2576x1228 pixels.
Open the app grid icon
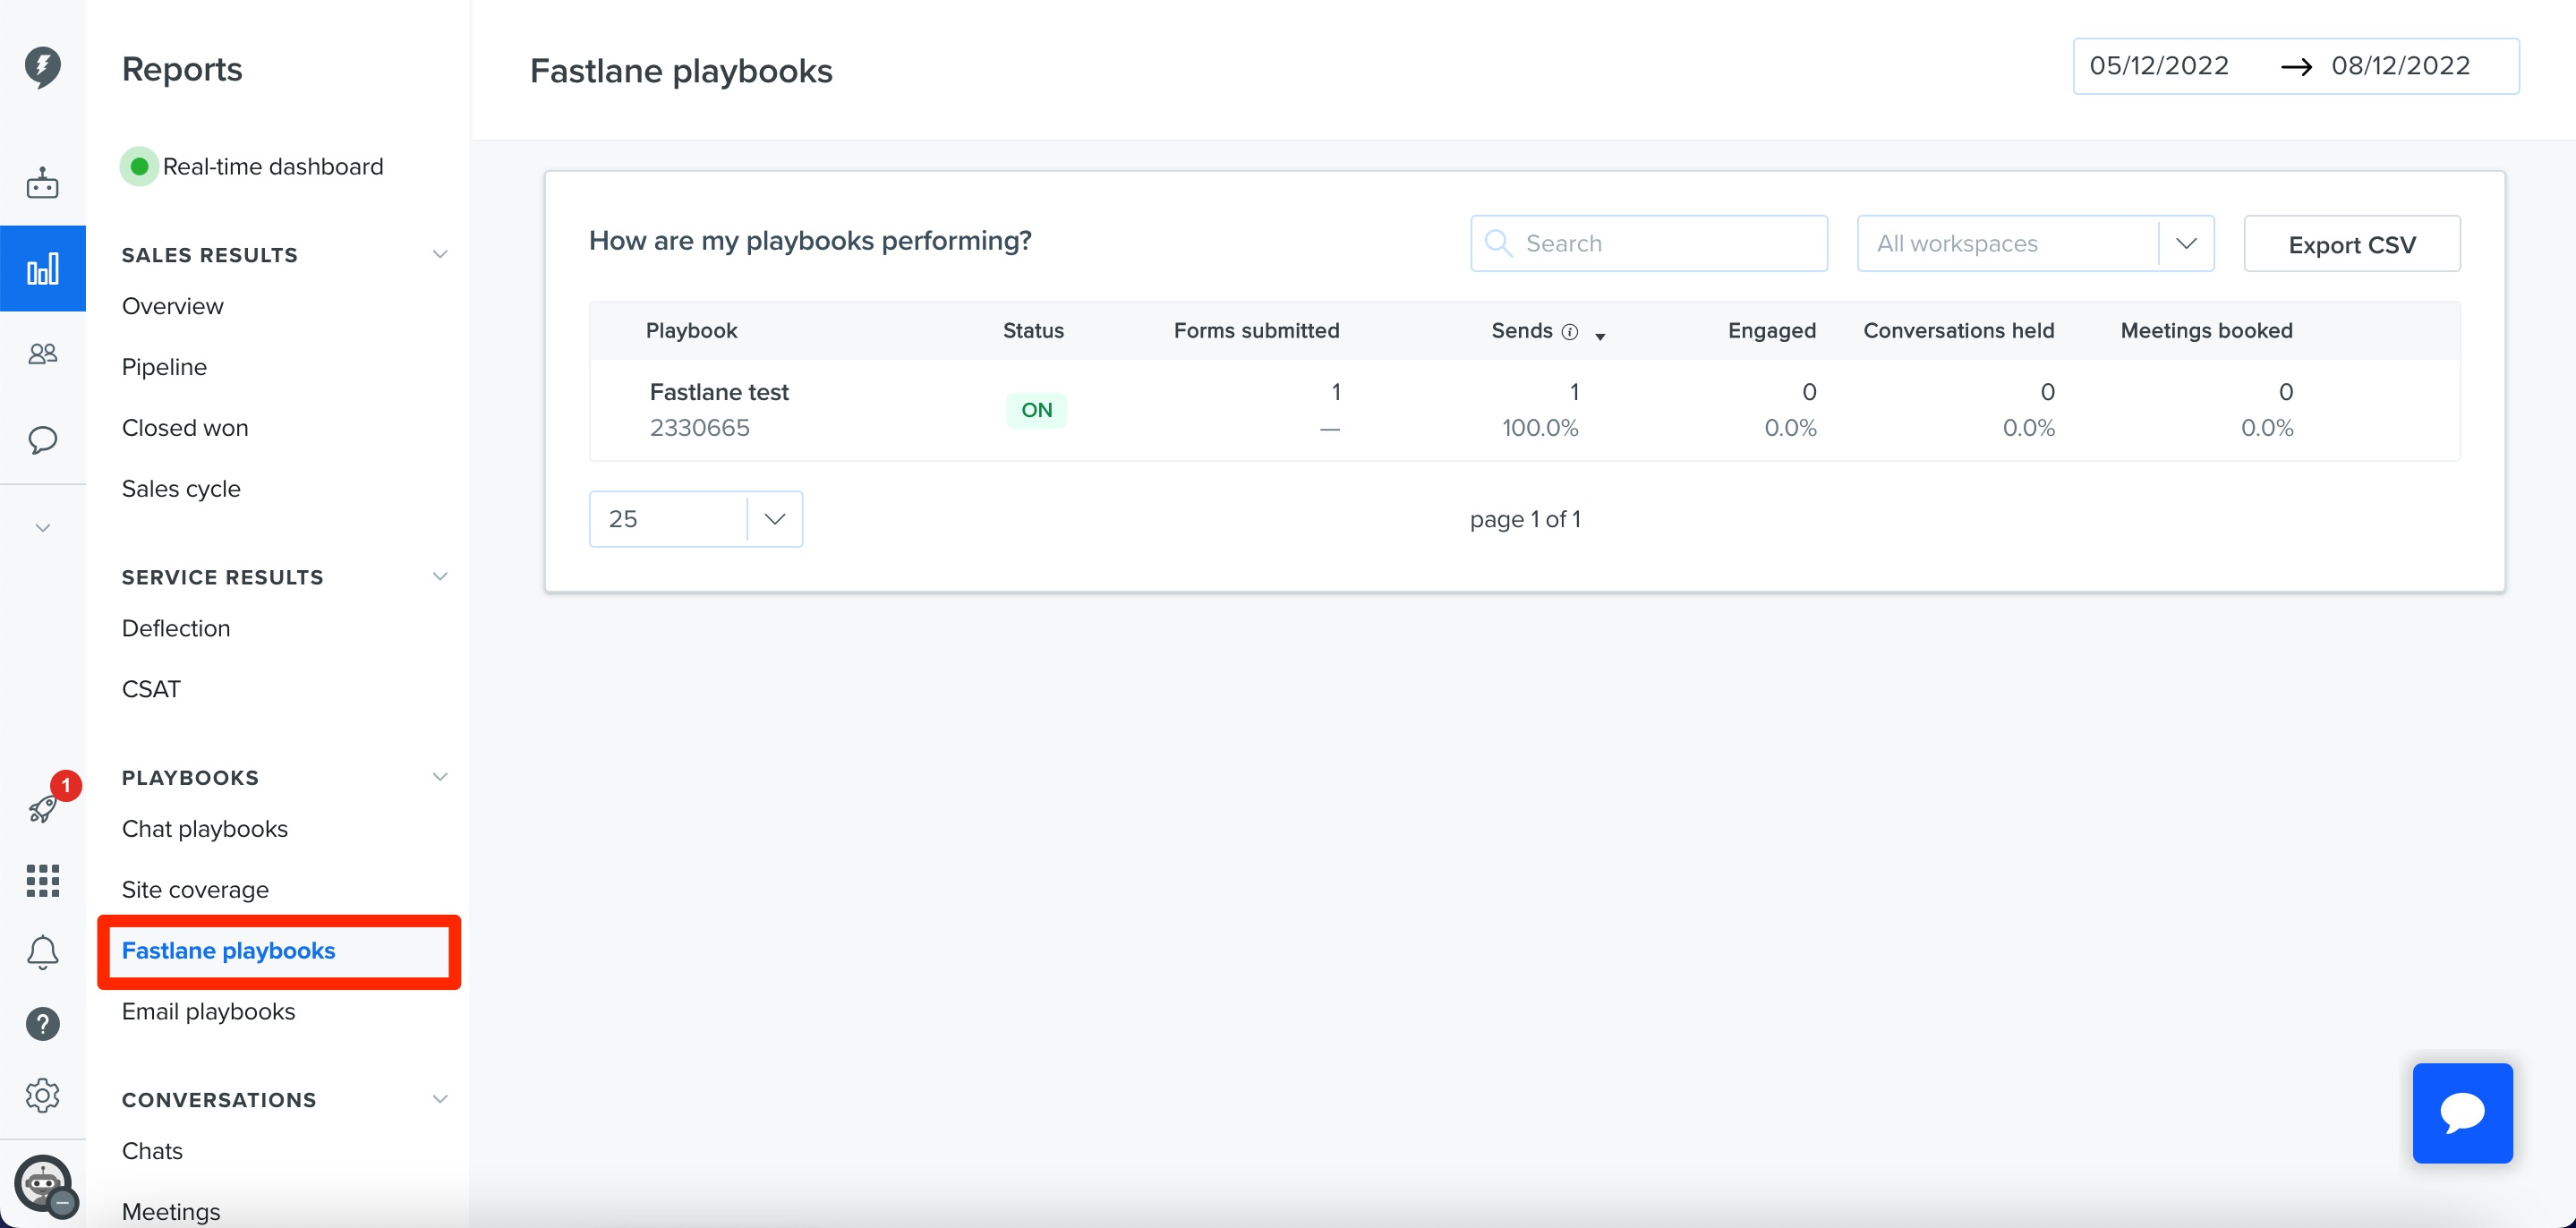[42, 881]
